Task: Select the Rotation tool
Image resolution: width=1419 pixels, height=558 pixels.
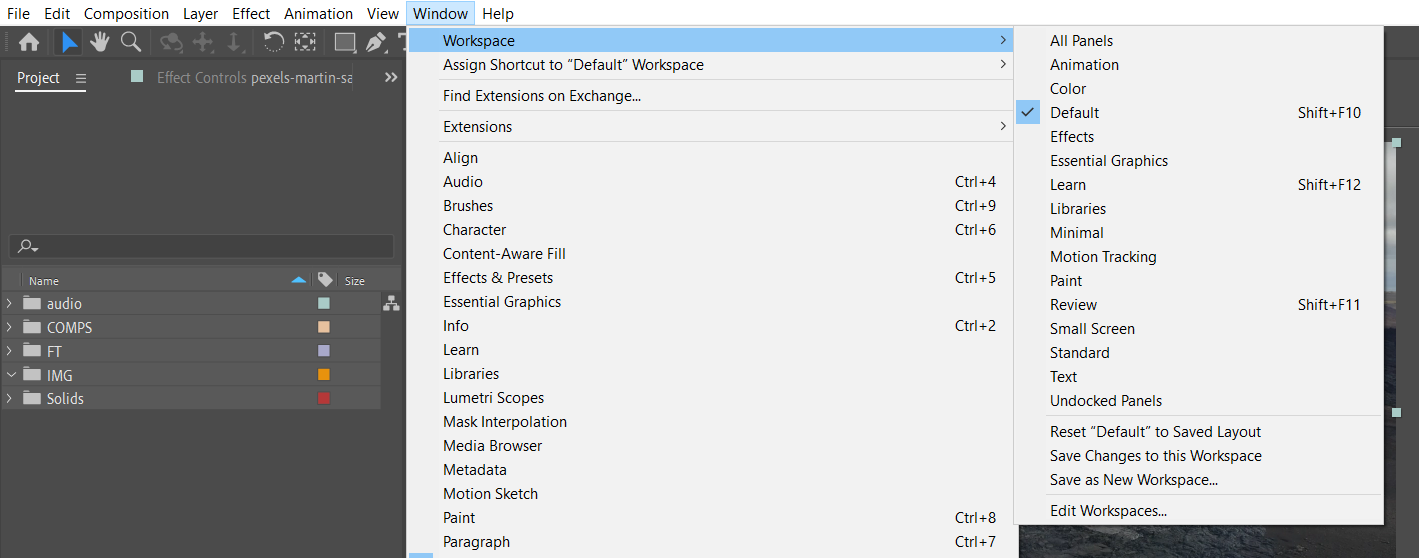Action: (273, 42)
